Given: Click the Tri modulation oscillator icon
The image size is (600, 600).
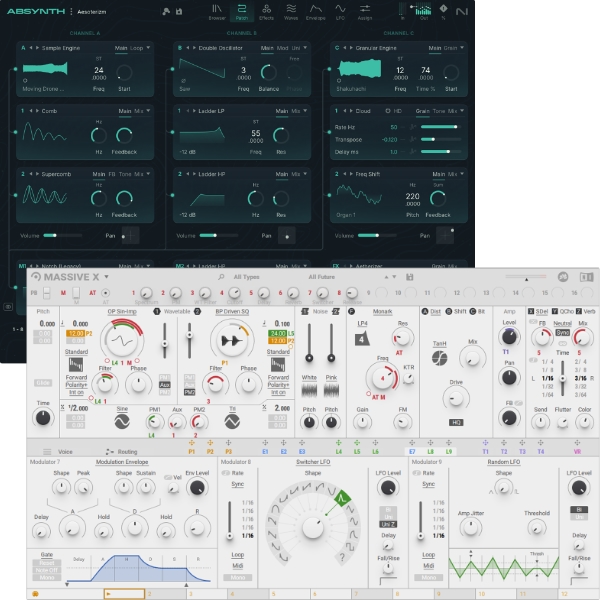Looking at the screenshot, I should click(x=232, y=421).
